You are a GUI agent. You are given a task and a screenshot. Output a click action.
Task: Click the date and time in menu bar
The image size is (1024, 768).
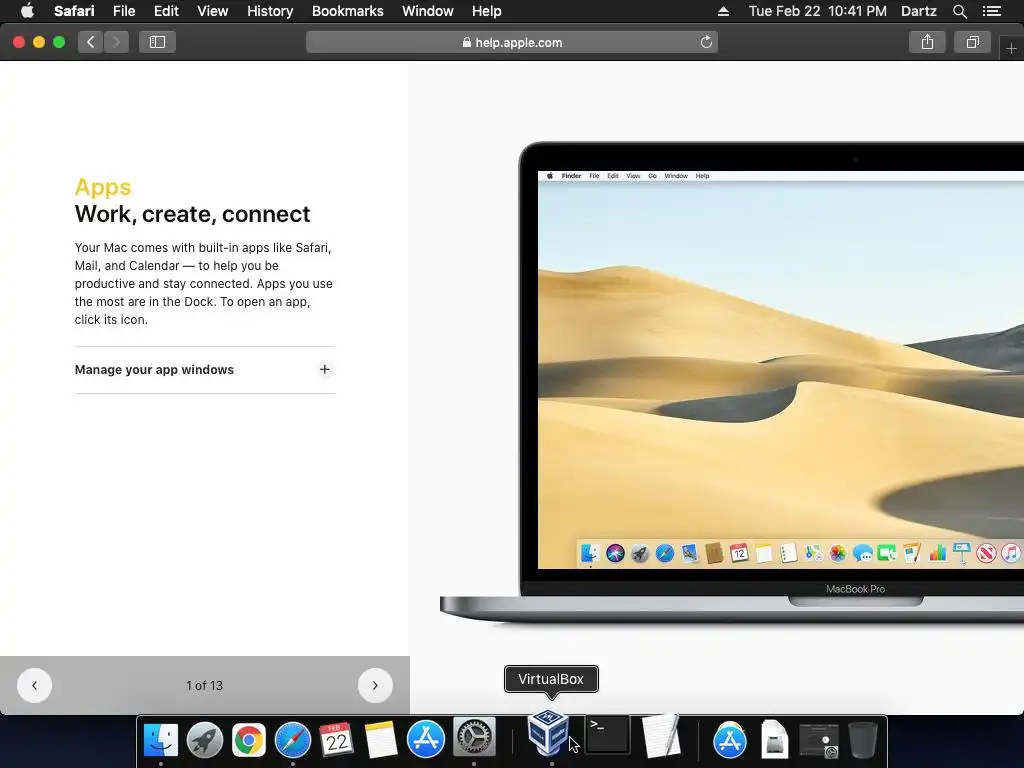pyautogui.click(x=818, y=11)
